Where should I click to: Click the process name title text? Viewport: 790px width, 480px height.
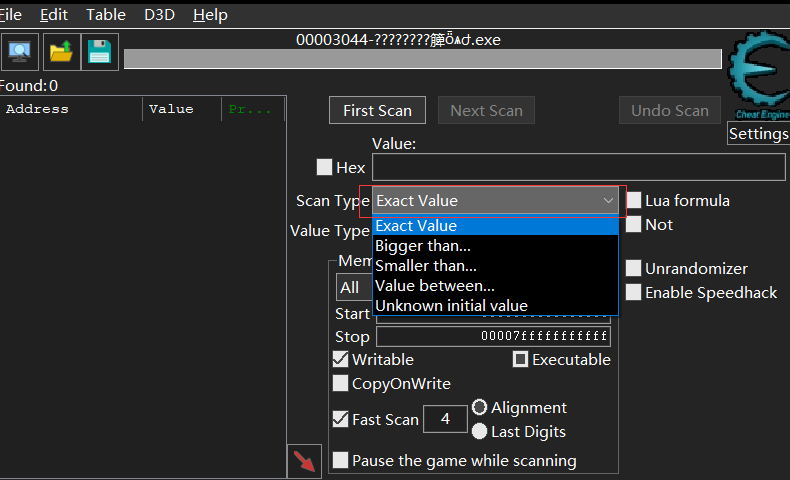coord(398,39)
